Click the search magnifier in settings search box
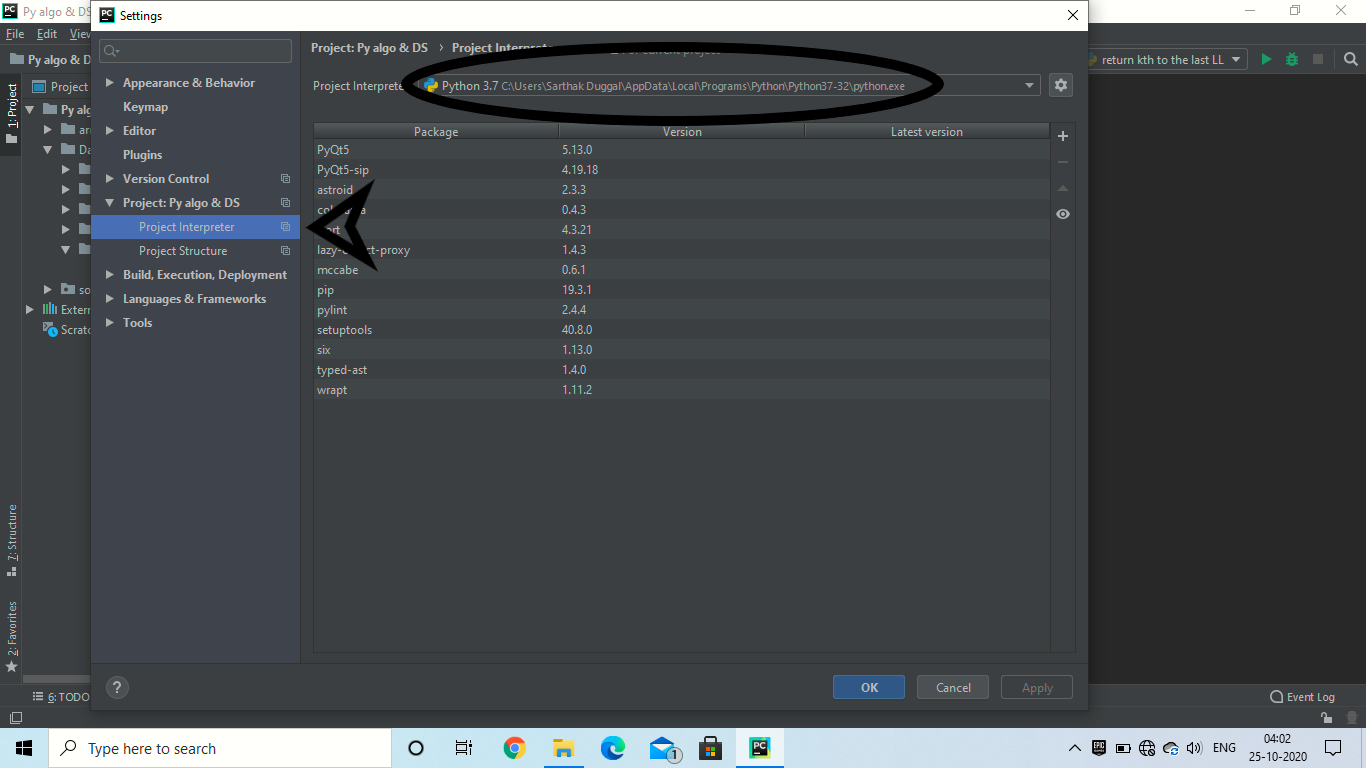This screenshot has height=768, width=1366. (111, 51)
